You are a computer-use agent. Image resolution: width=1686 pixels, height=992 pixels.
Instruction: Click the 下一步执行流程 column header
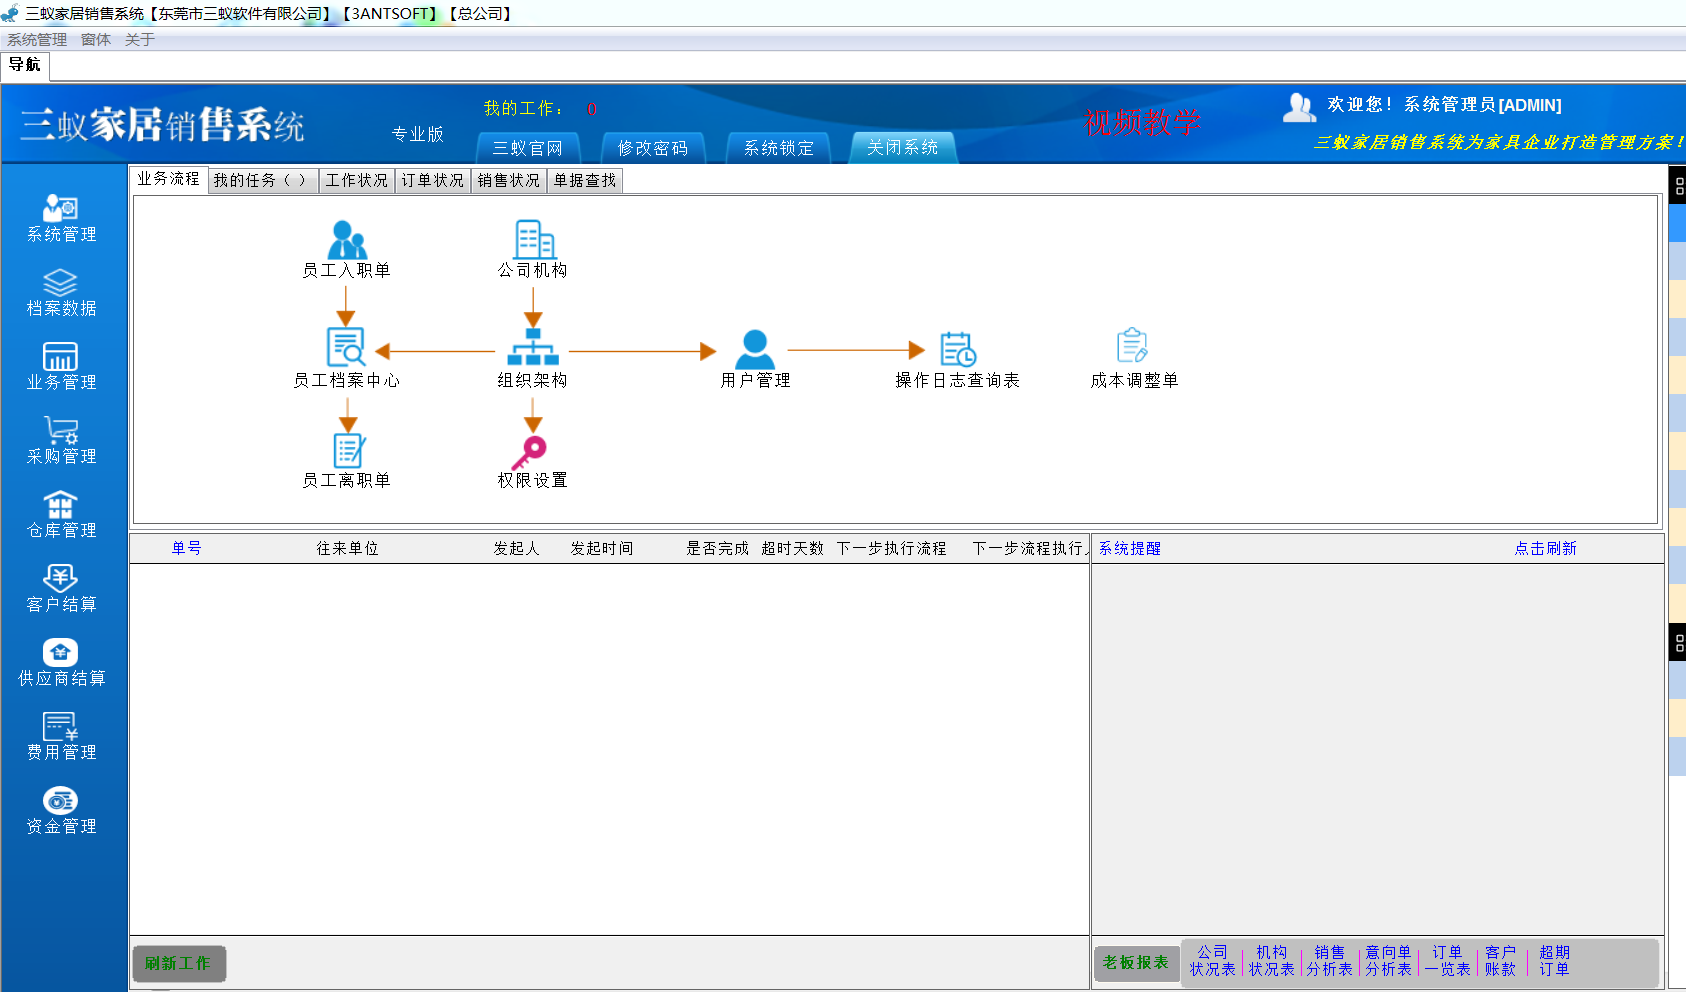click(x=891, y=548)
